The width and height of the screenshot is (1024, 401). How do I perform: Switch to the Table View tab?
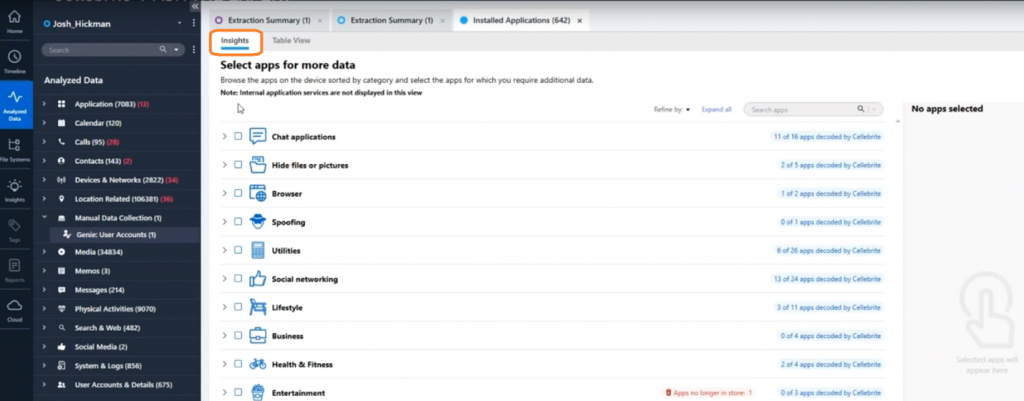click(291, 40)
